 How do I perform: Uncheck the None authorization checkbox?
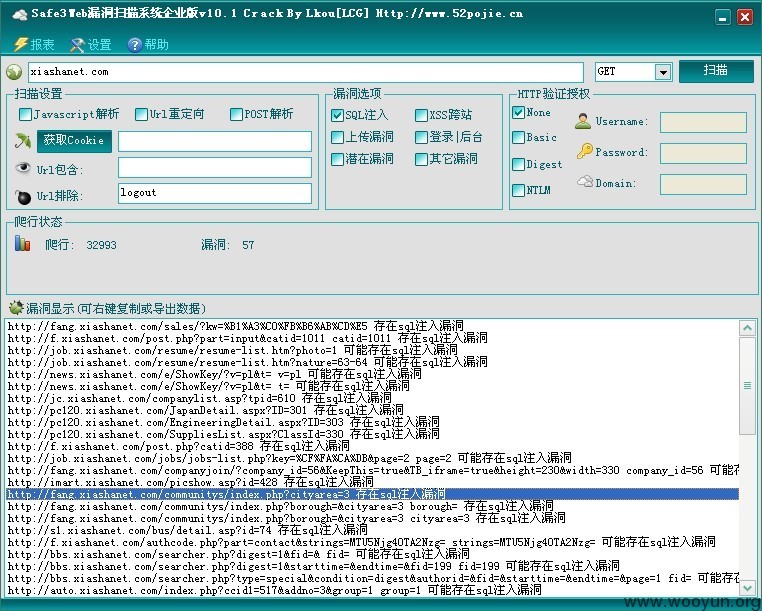tap(518, 112)
